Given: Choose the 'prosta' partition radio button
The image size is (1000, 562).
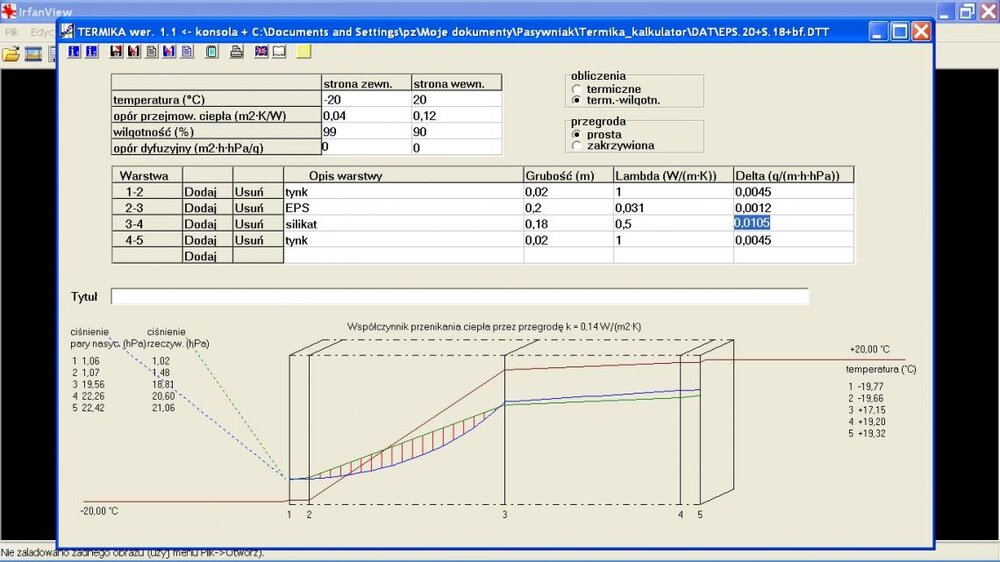Looking at the screenshot, I should [576, 134].
